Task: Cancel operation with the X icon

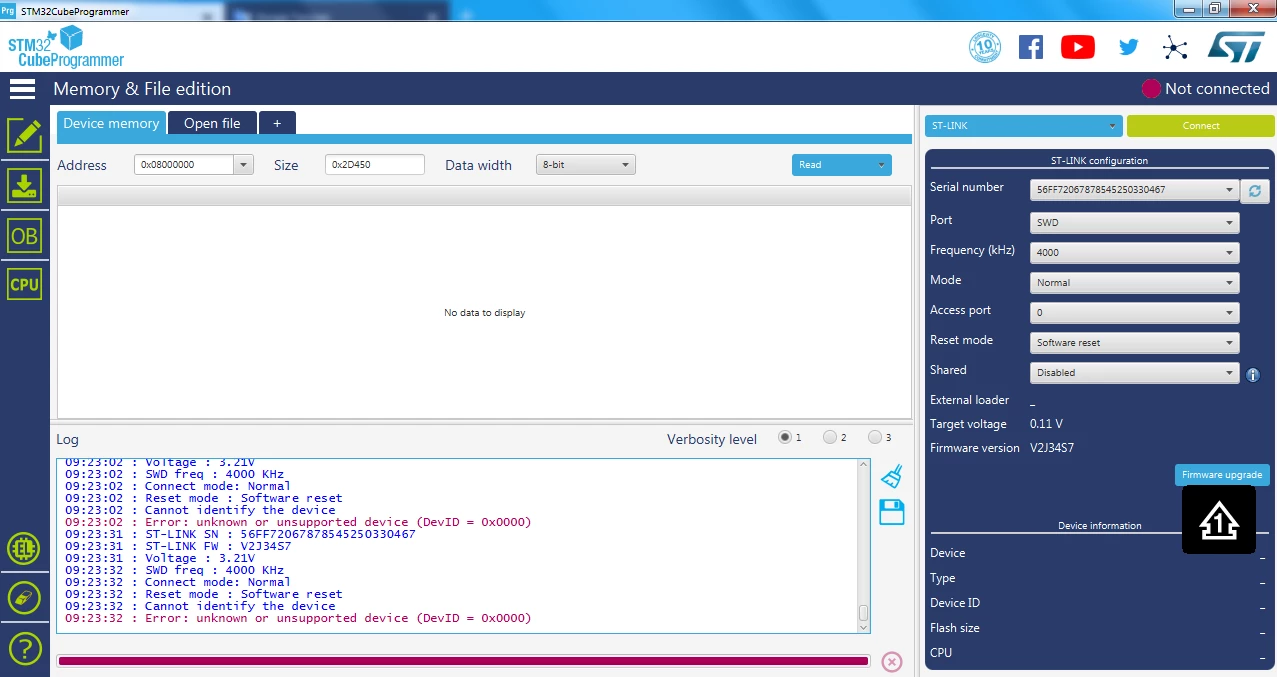Action: click(892, 661)
